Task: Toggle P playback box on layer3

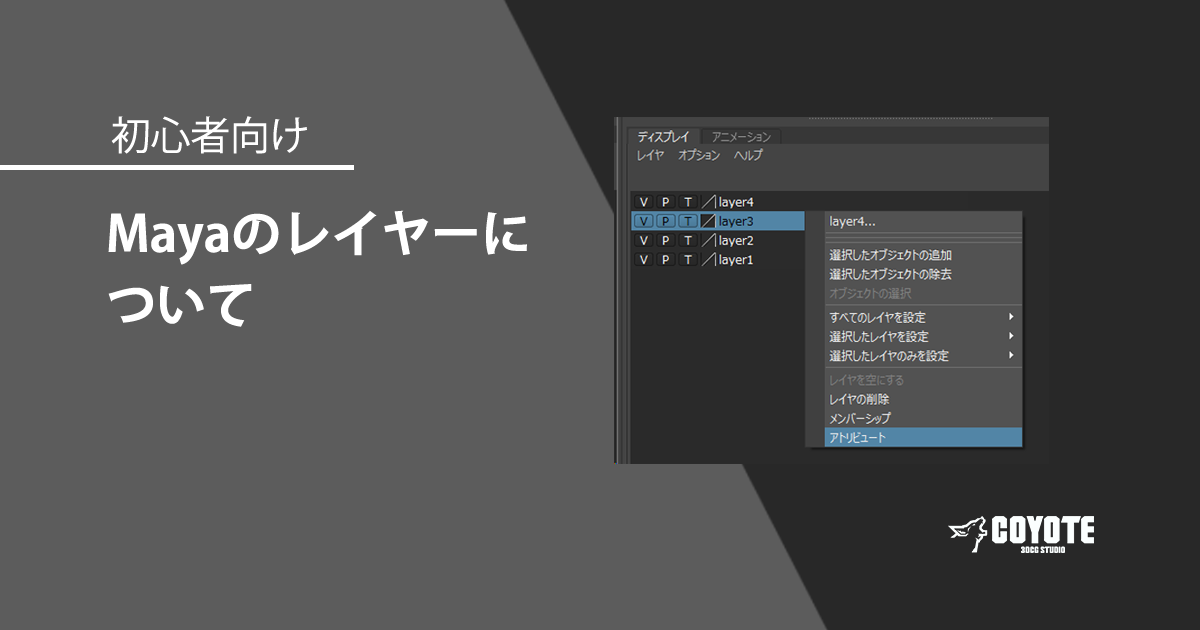Action: click(666, 221)
